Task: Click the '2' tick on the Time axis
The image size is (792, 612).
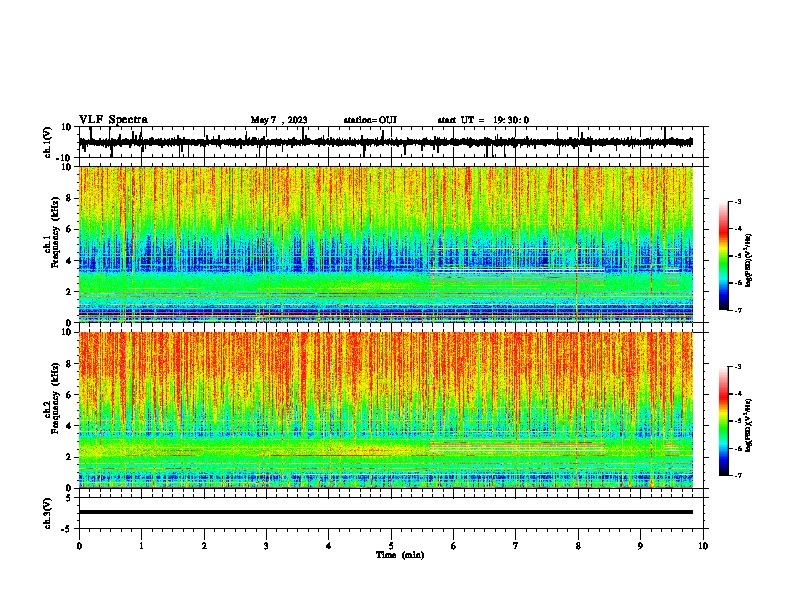Action: [x=204, y=546]
